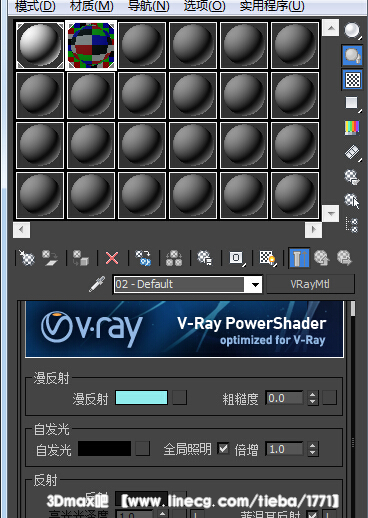Viewport: 368px width, 518px height.
Task: Click sample slots scroll right arrow
Action: 313,230
